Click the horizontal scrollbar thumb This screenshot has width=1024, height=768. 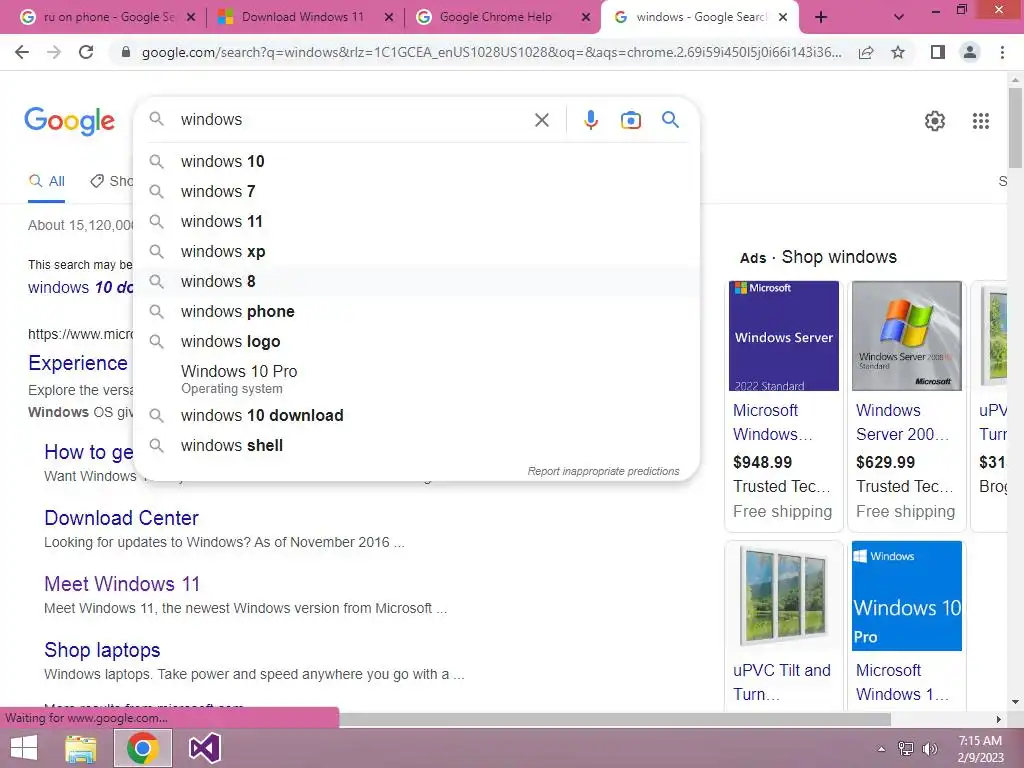pos(615,719)
